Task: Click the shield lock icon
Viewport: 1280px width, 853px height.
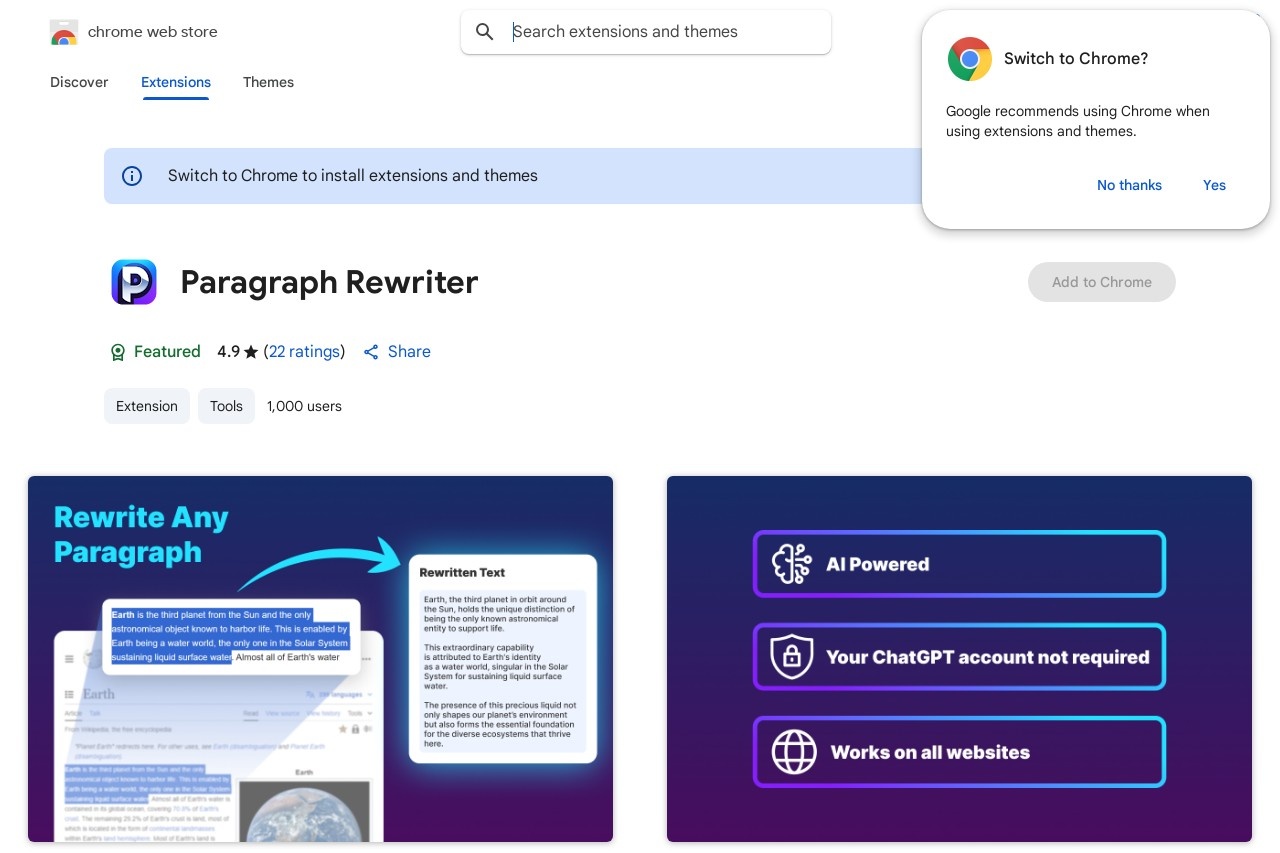Action: point(792,657)
